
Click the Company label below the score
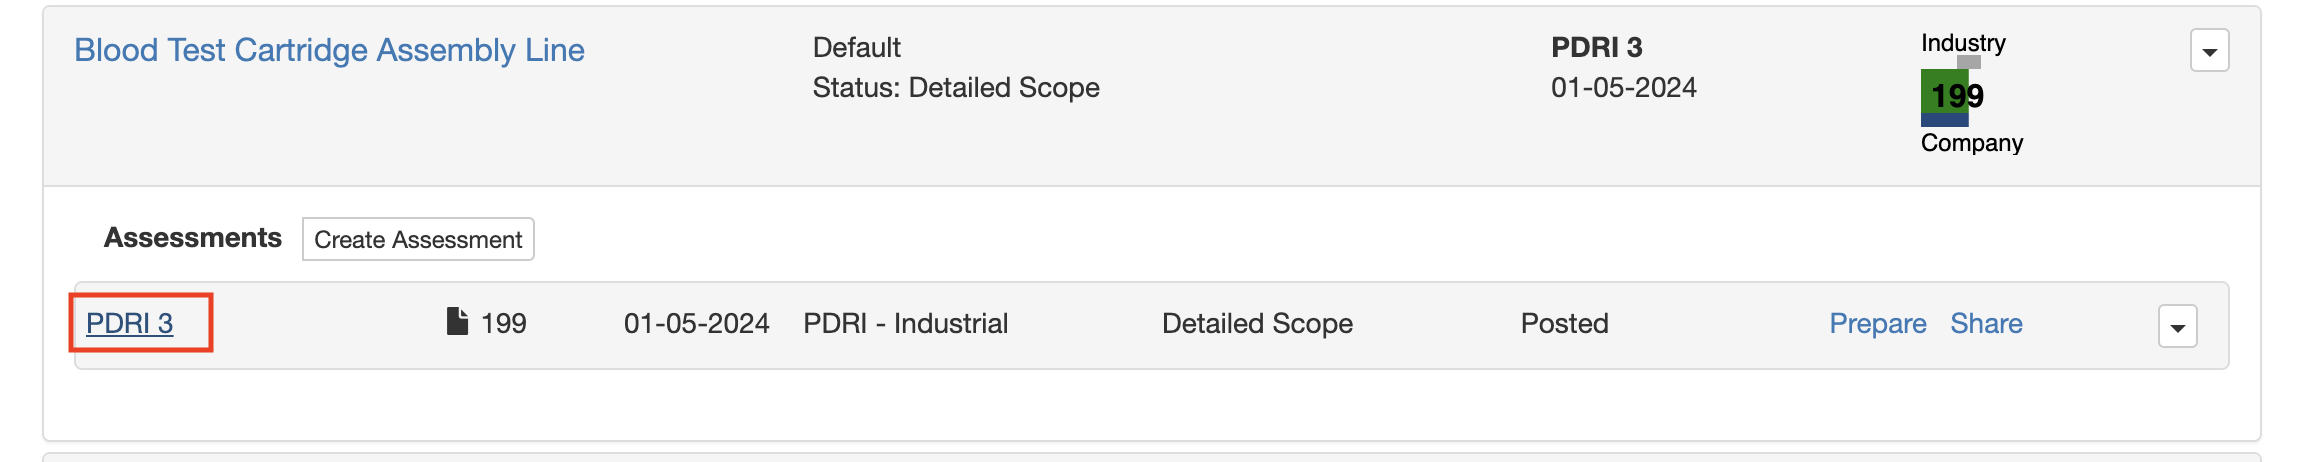1971,143
